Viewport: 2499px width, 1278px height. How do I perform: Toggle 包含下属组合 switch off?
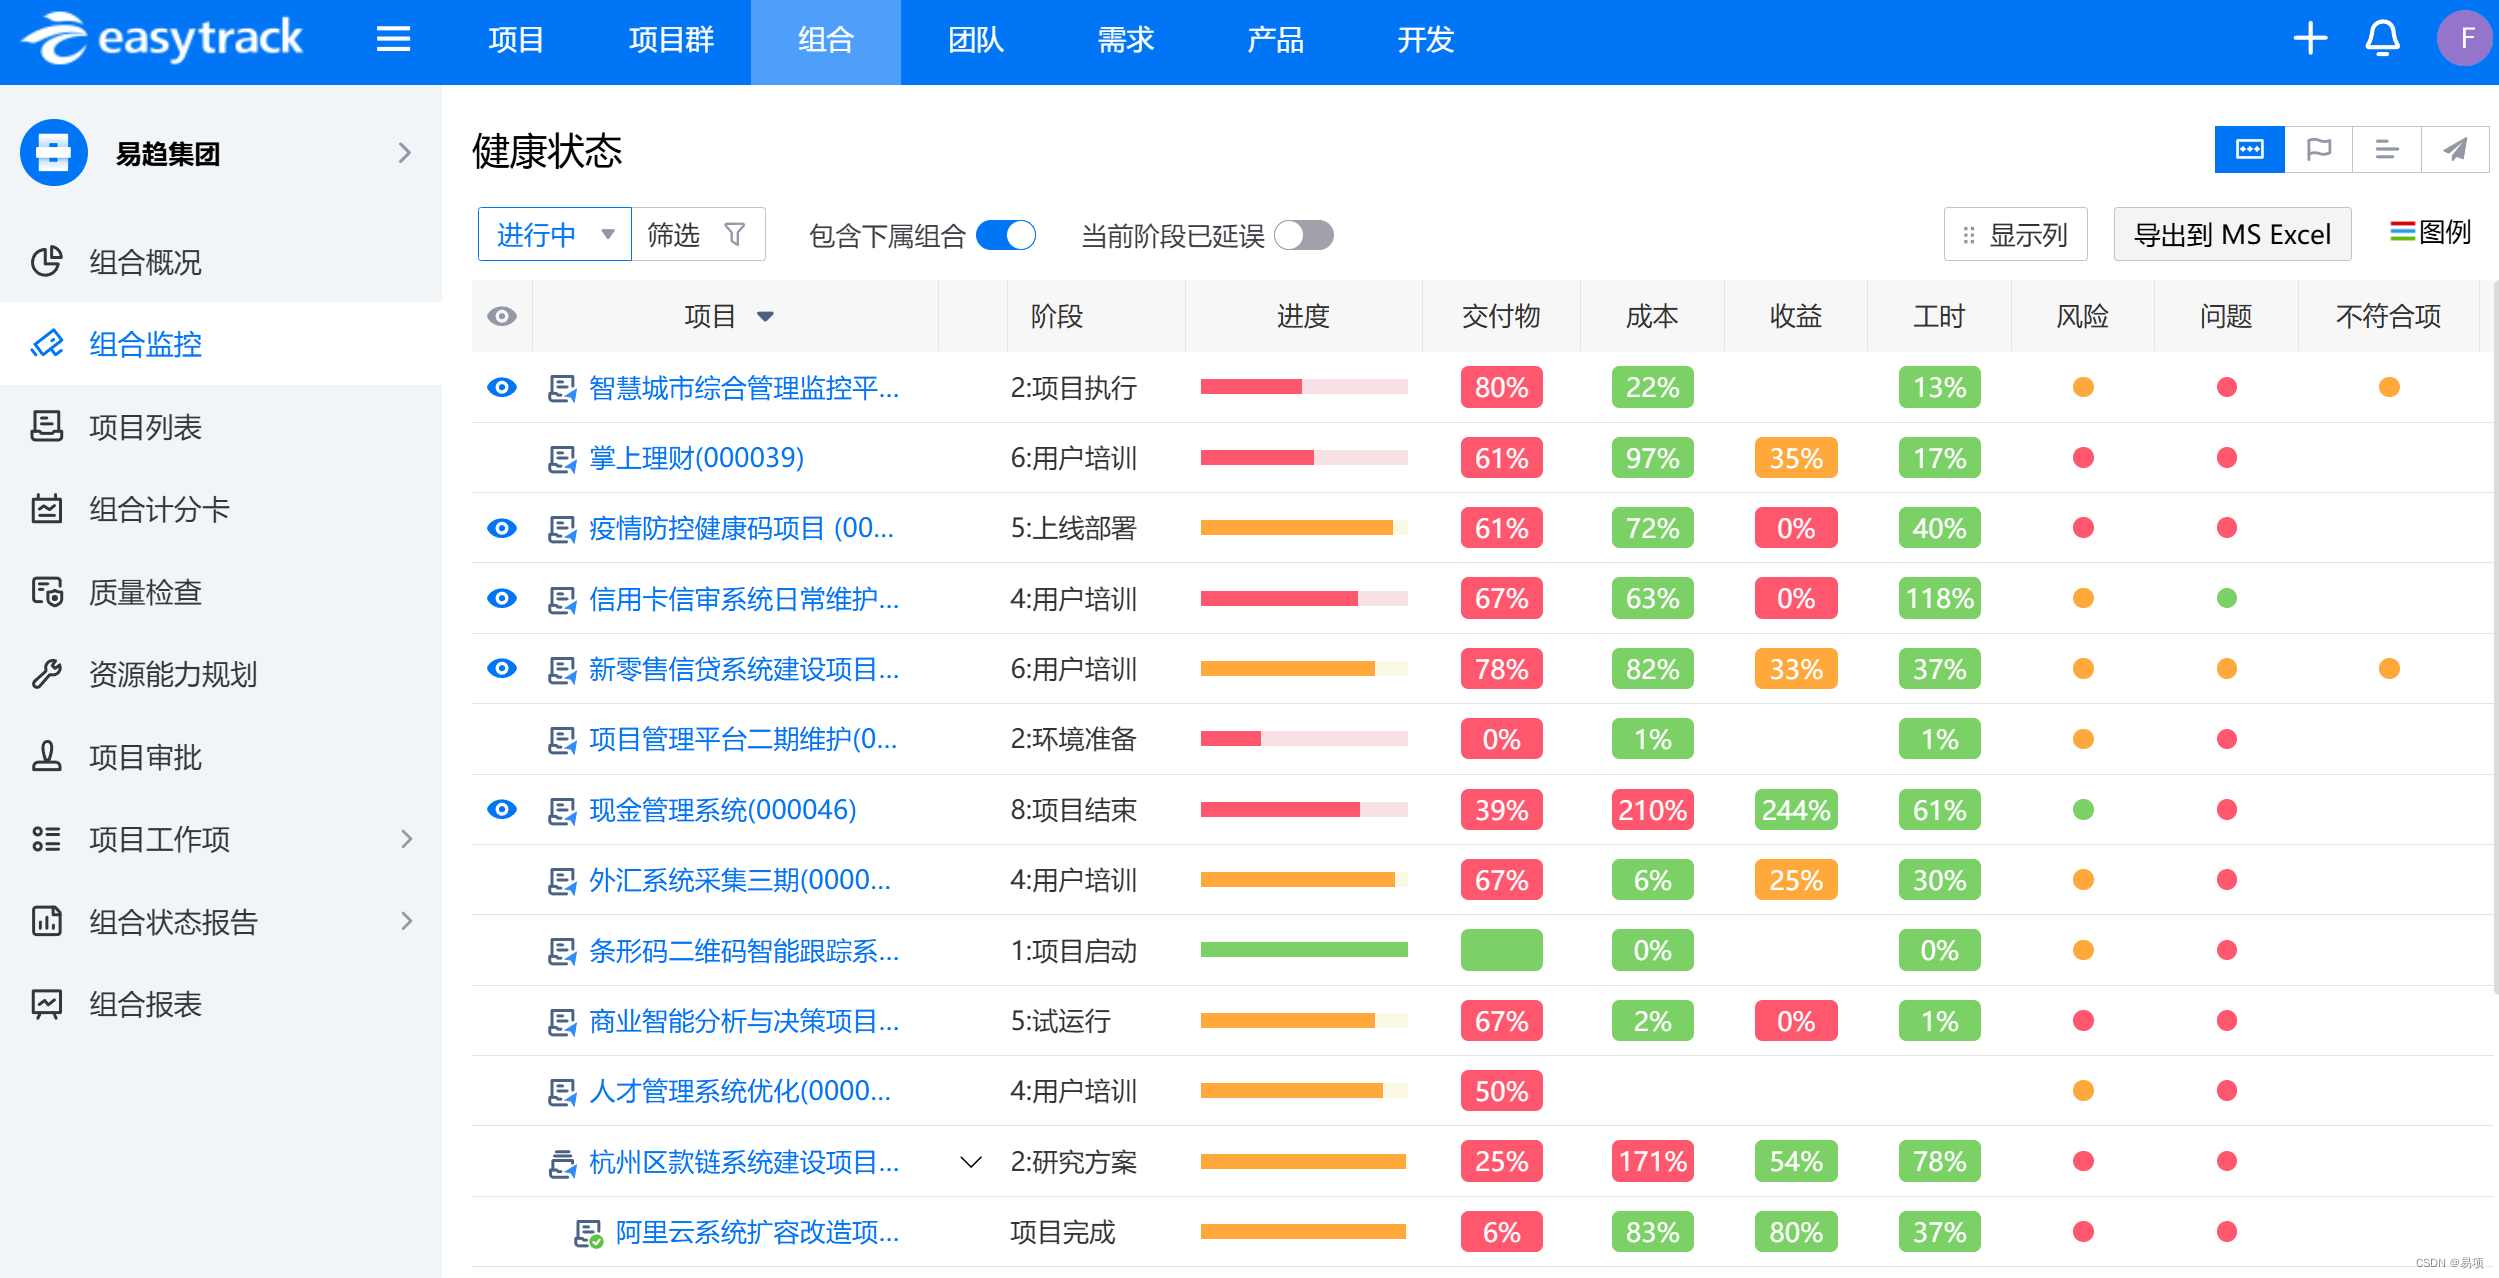[1006, 236]
